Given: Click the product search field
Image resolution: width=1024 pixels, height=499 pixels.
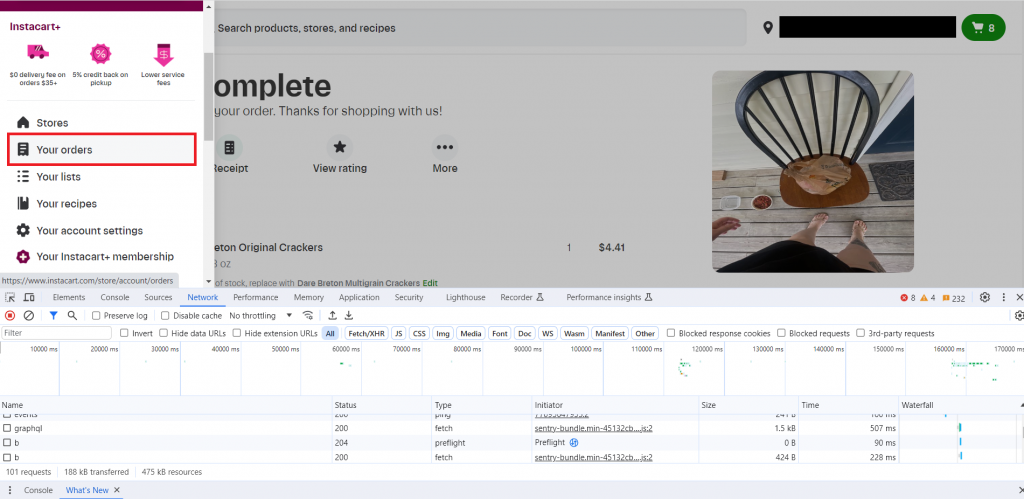Looking at the screenshot, I should 480,28.
